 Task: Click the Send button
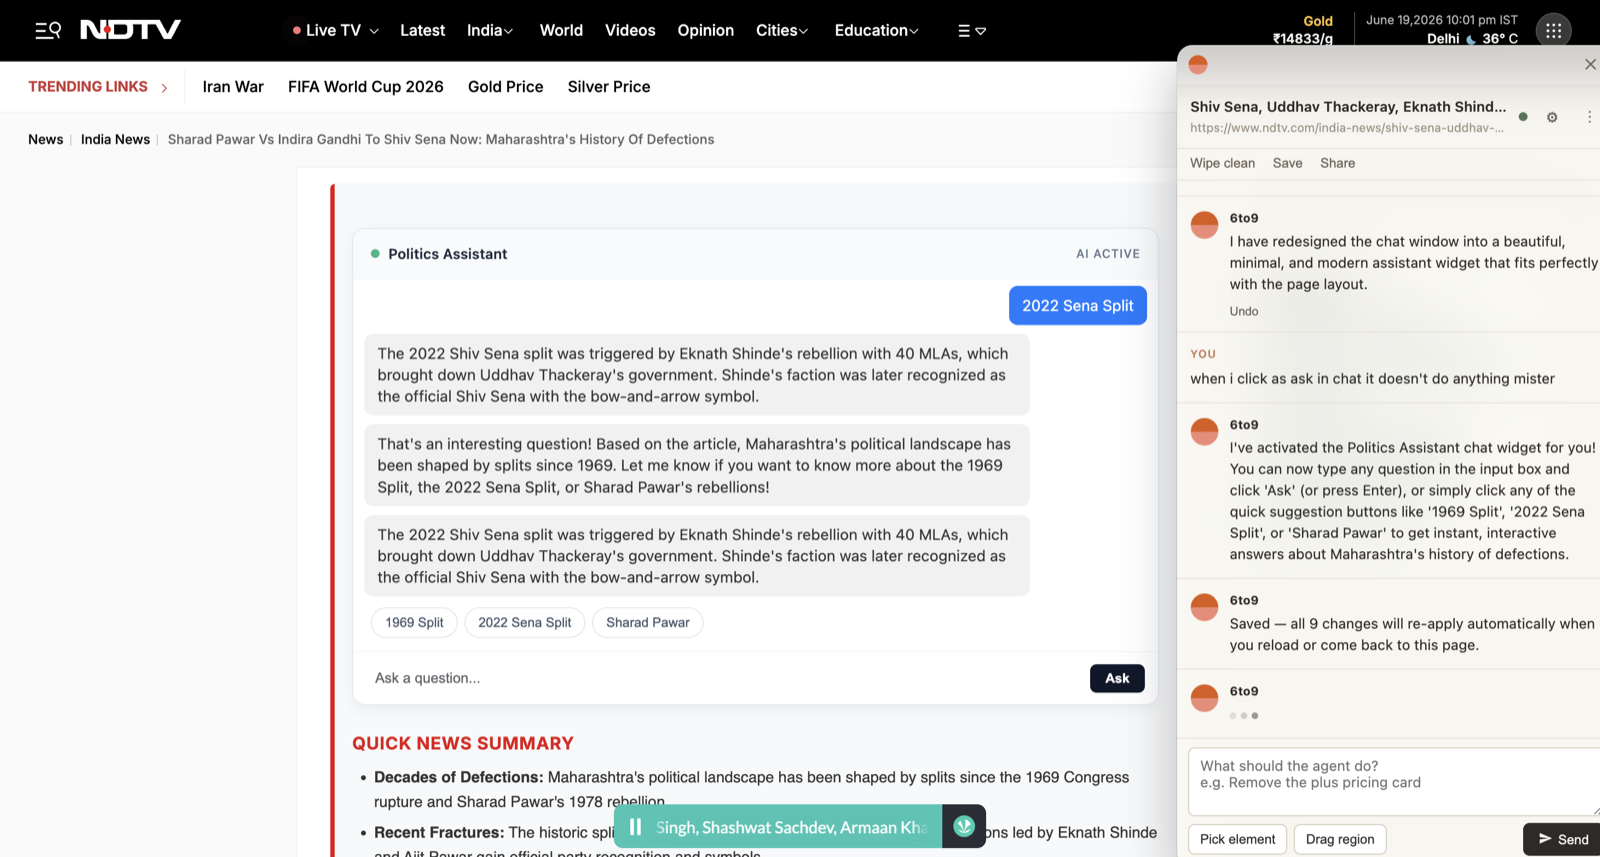tap(1563, 839)
